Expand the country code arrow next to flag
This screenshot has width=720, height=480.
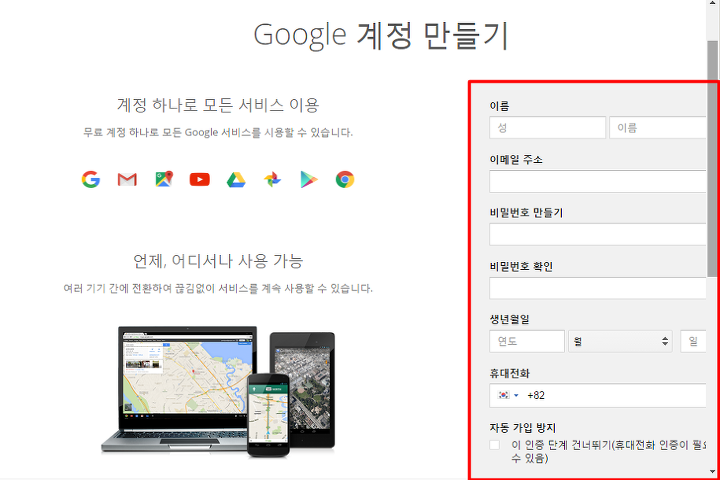click(517, 395)
